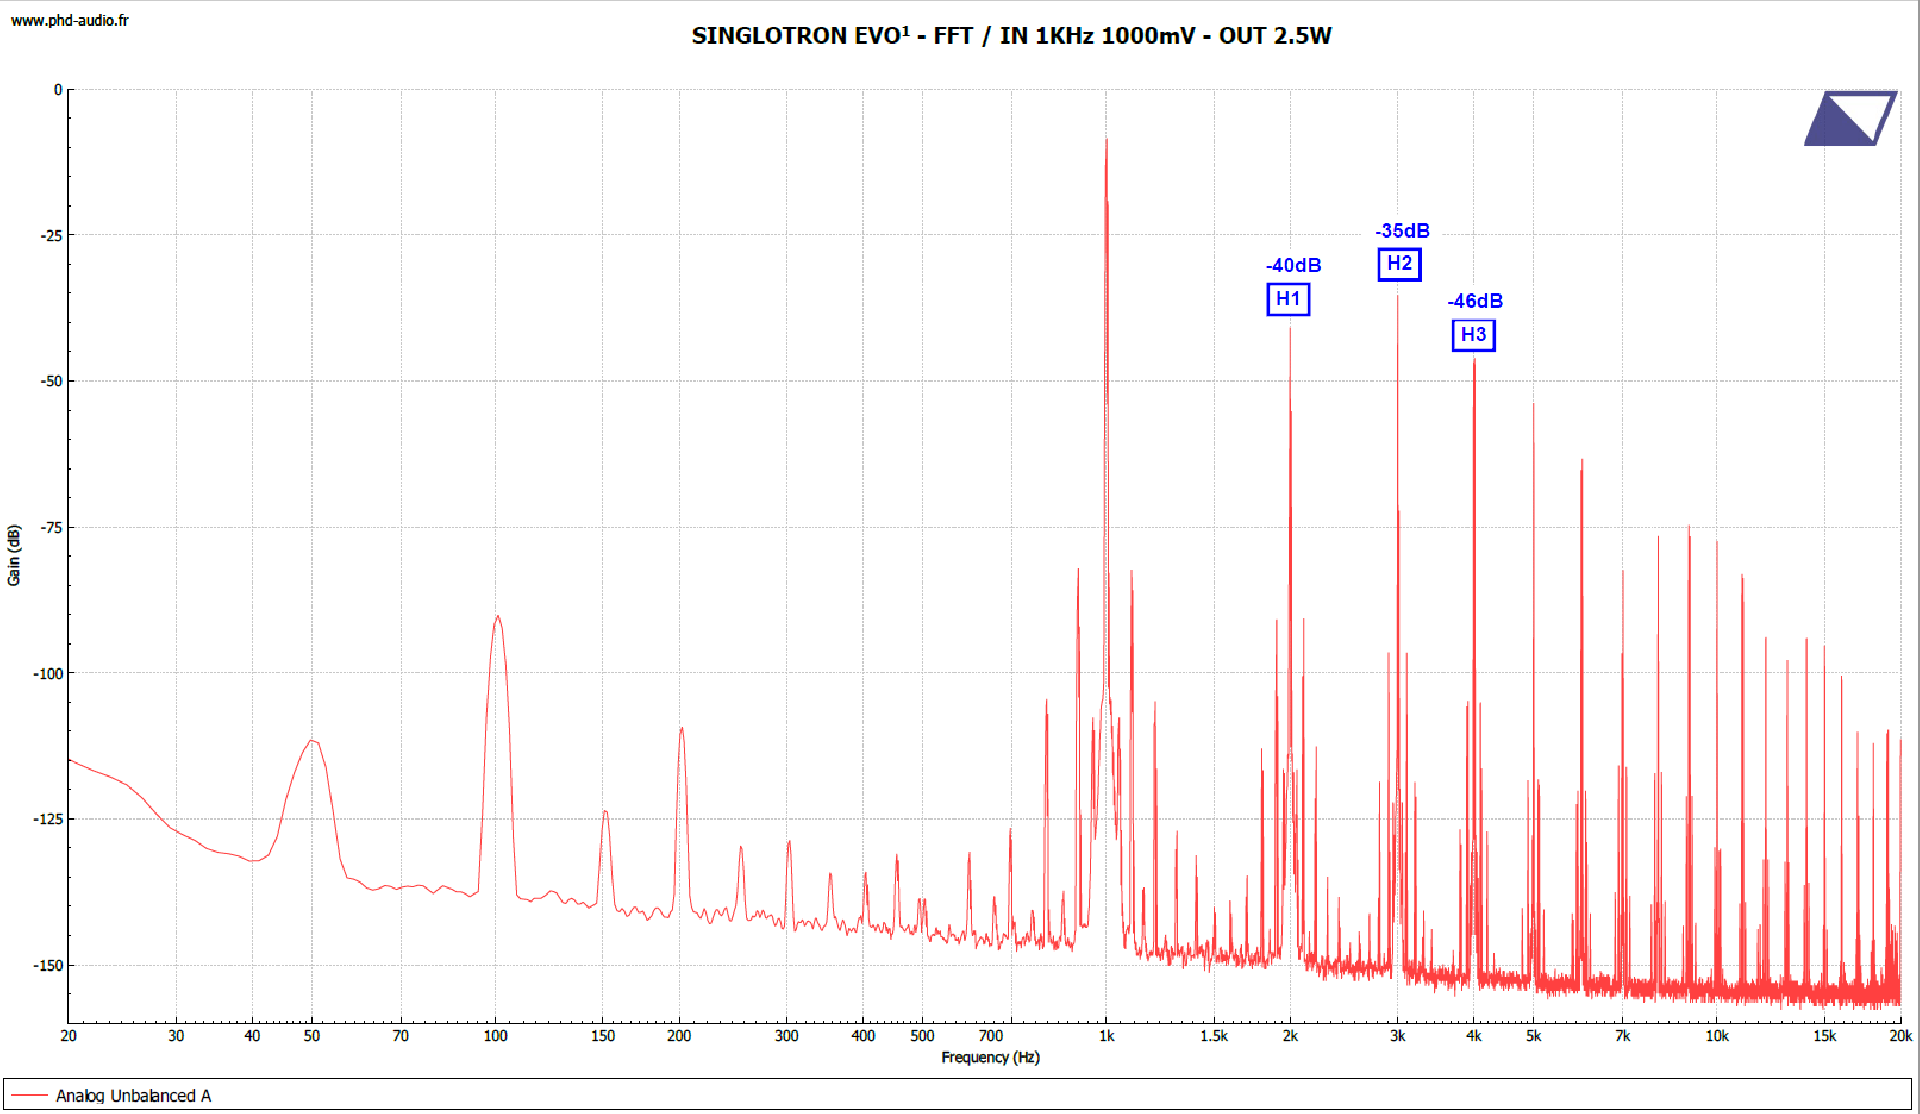This screenshot has height=1114, width=1920.
Task: Click the 2k frequency tick label
Action: (1290, 1036)
